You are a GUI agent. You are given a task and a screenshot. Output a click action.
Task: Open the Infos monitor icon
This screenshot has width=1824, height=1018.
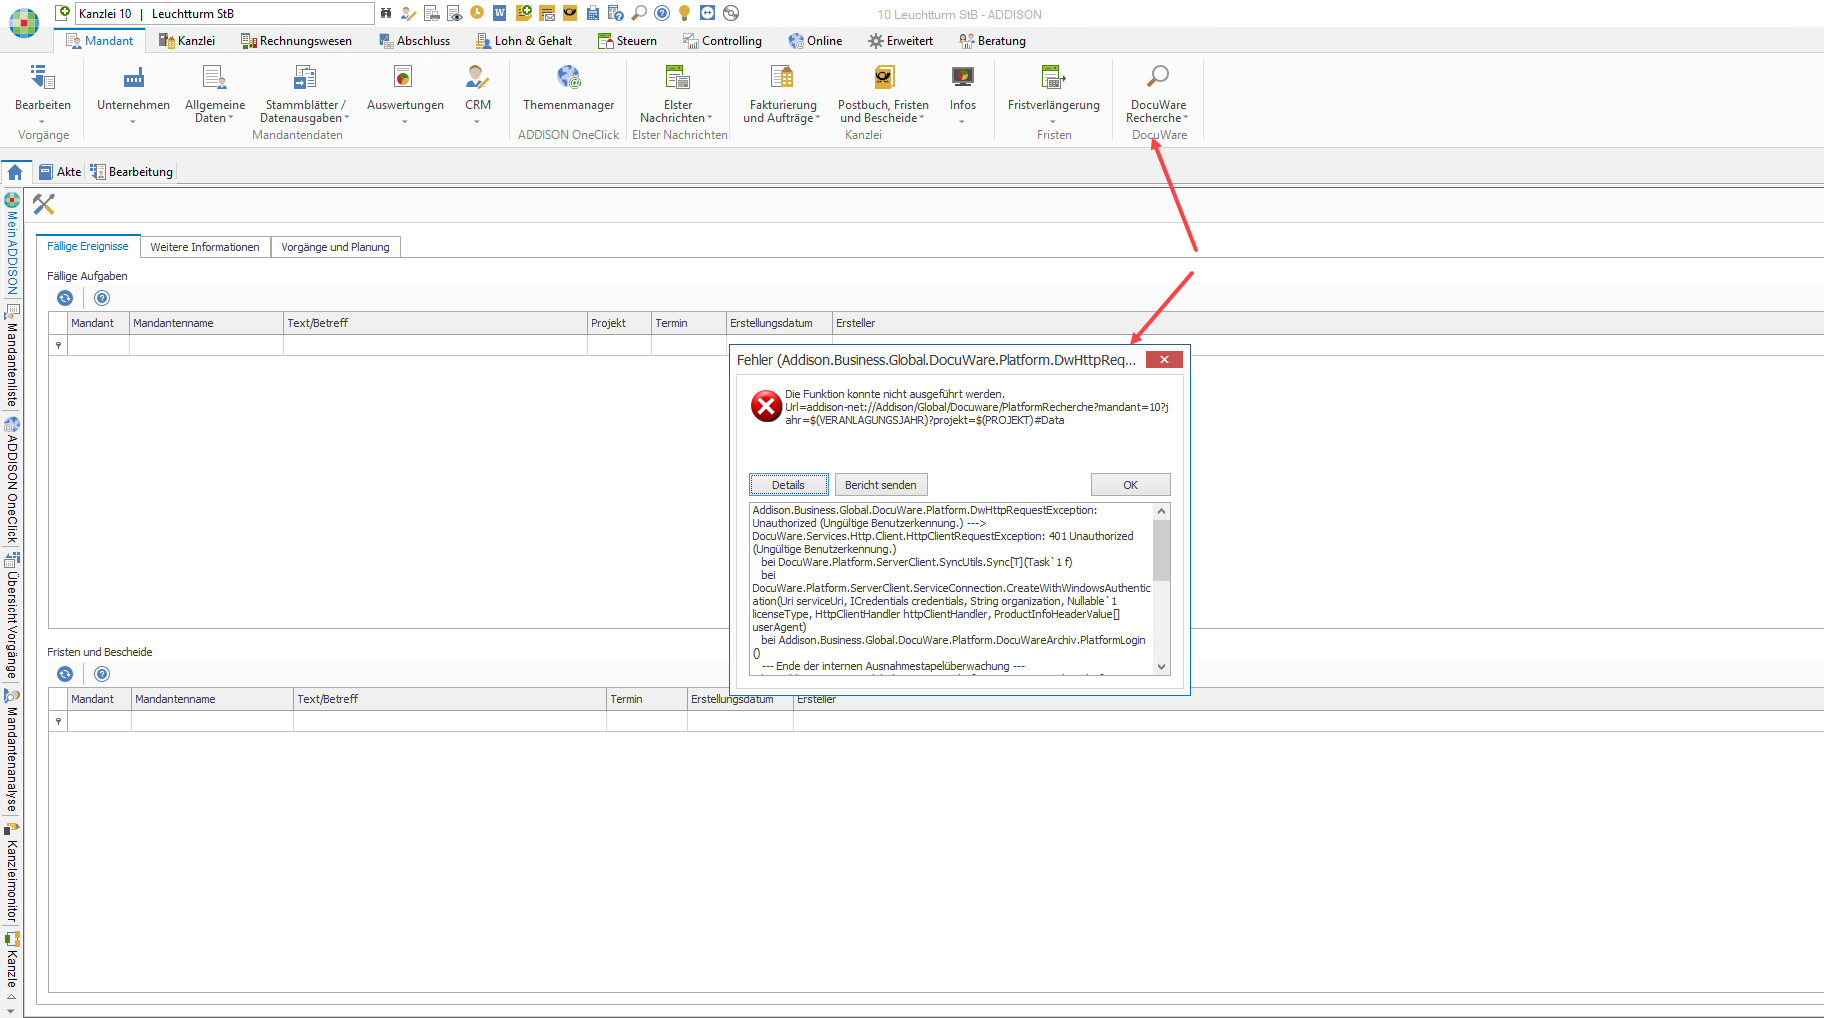point(962,76)
